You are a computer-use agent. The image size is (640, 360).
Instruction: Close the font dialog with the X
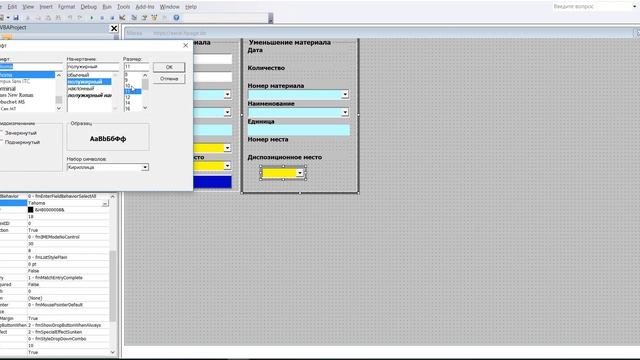pyautogui.click(x=186, y=45)
